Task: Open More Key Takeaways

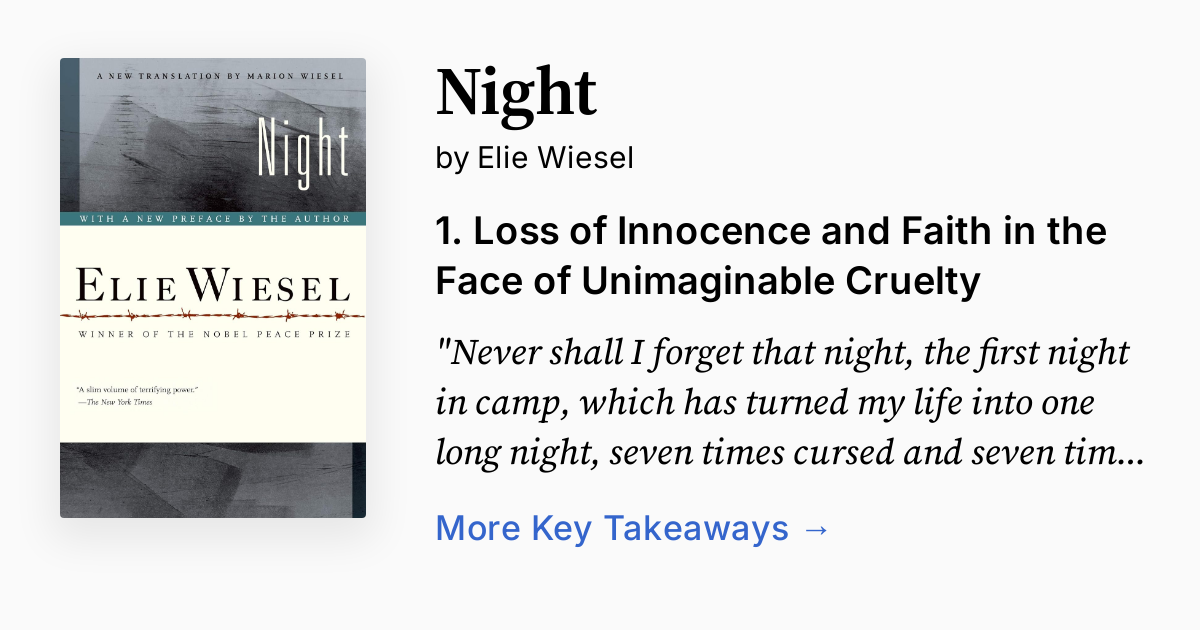Action: [x=613, y=528]
